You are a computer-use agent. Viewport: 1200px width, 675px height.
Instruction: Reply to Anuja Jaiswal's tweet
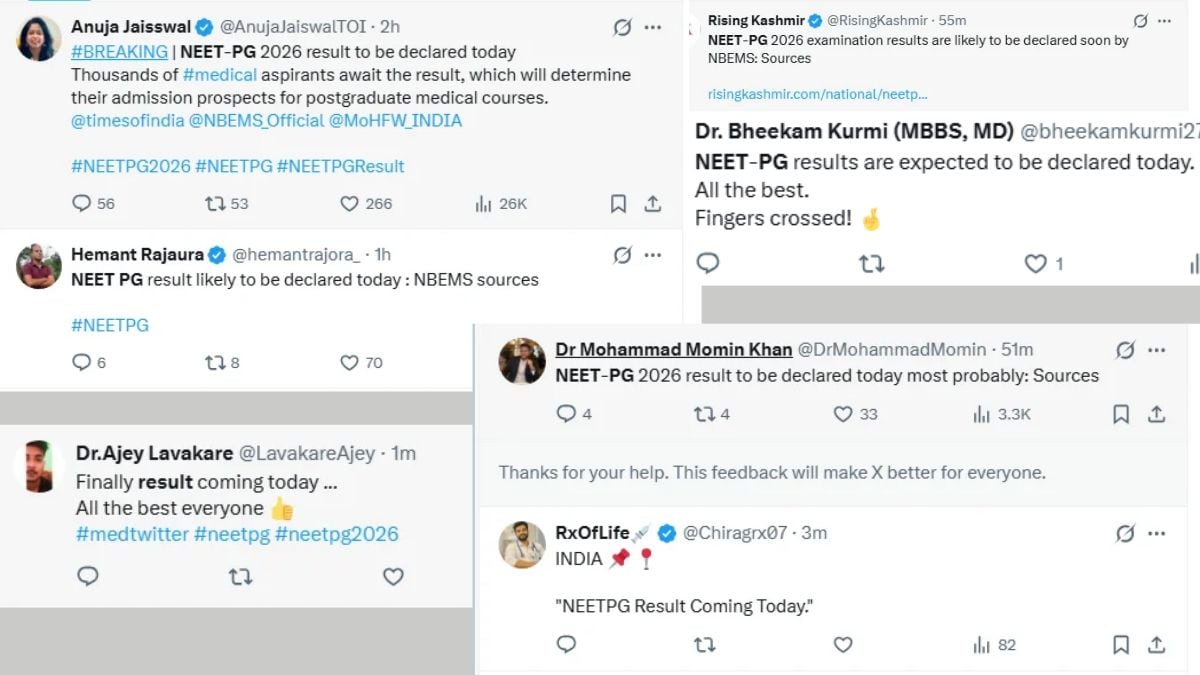click(82, 203)
